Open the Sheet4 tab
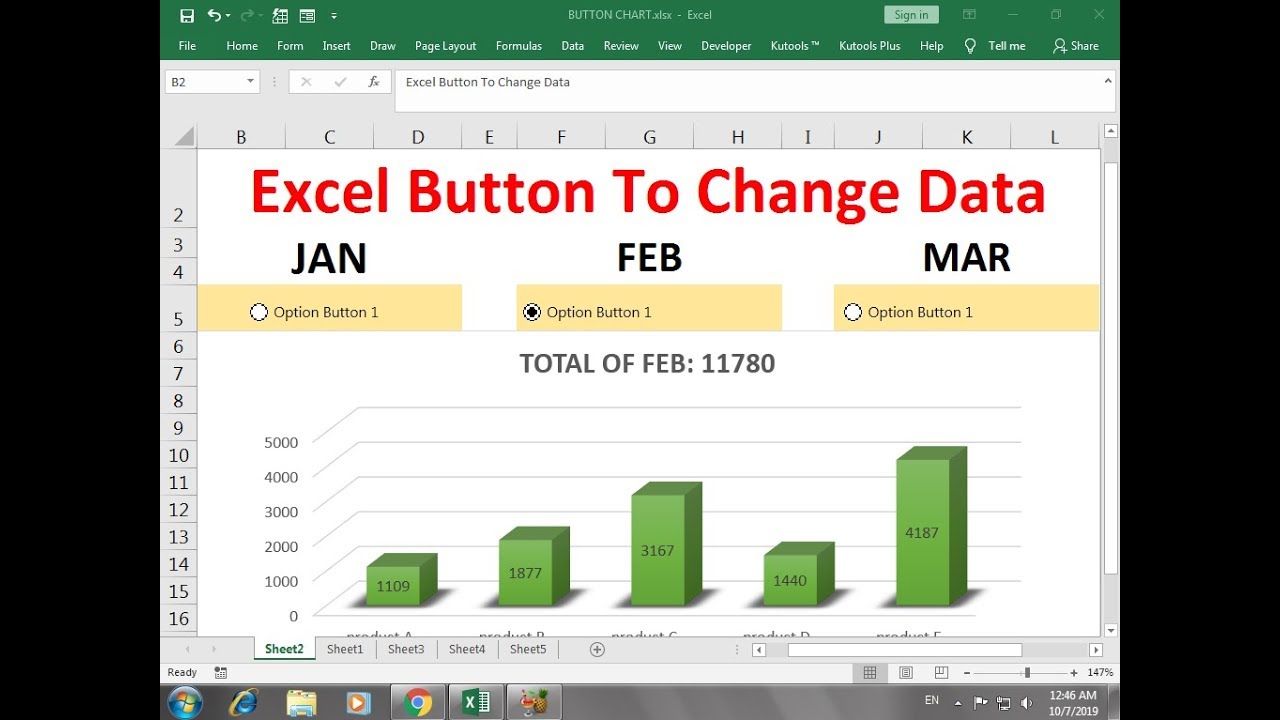This screenshot has height=720, width=1280. pos(467,649)
